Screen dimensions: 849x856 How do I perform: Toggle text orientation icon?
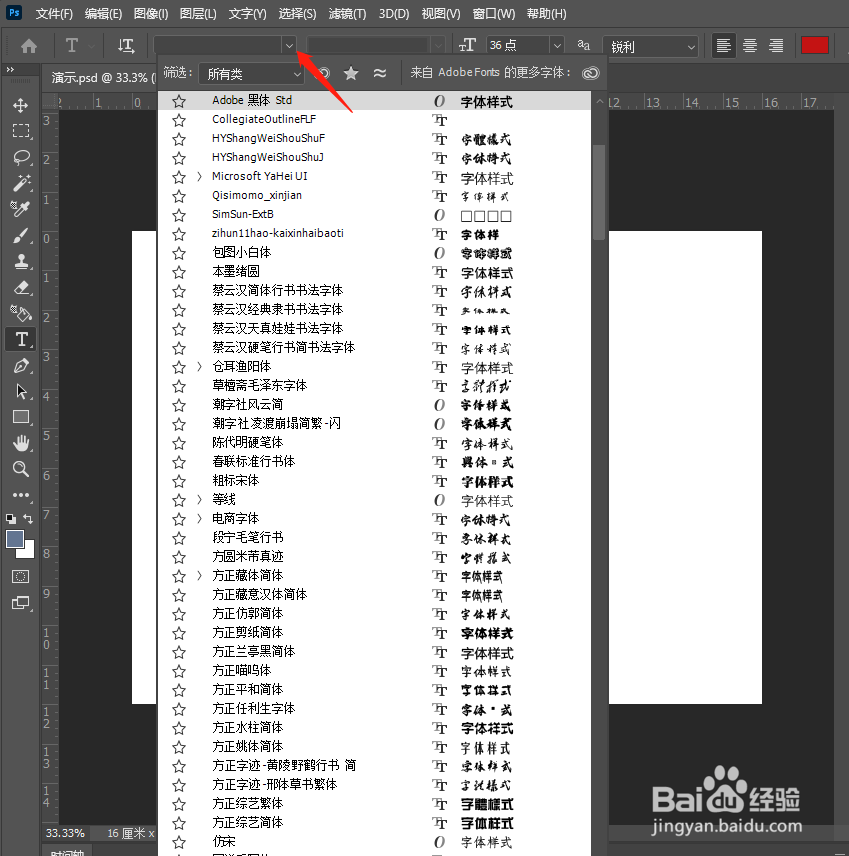tap(126, 46)
